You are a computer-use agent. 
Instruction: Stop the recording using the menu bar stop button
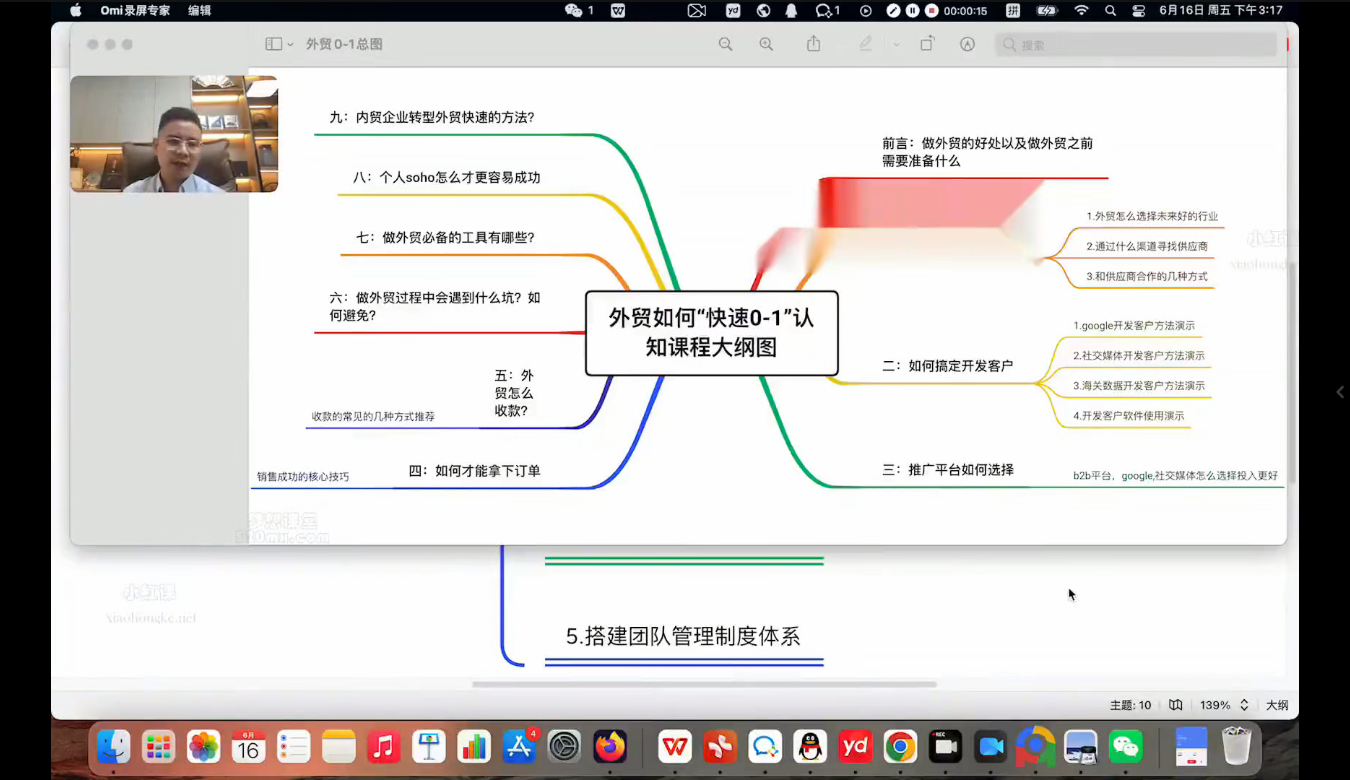click(x=931, y=11)
